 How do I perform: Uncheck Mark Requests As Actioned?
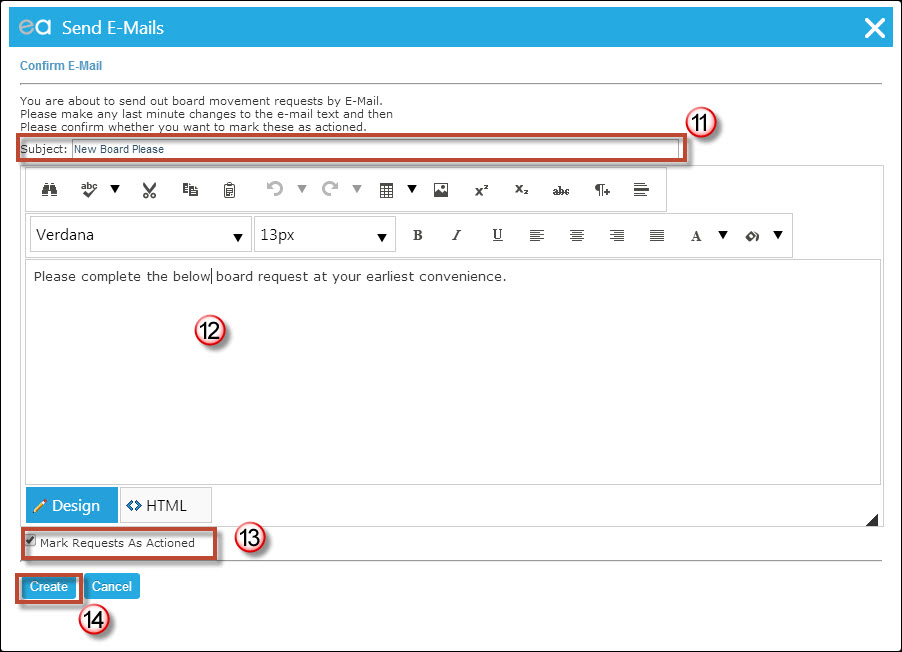[30, 540]
